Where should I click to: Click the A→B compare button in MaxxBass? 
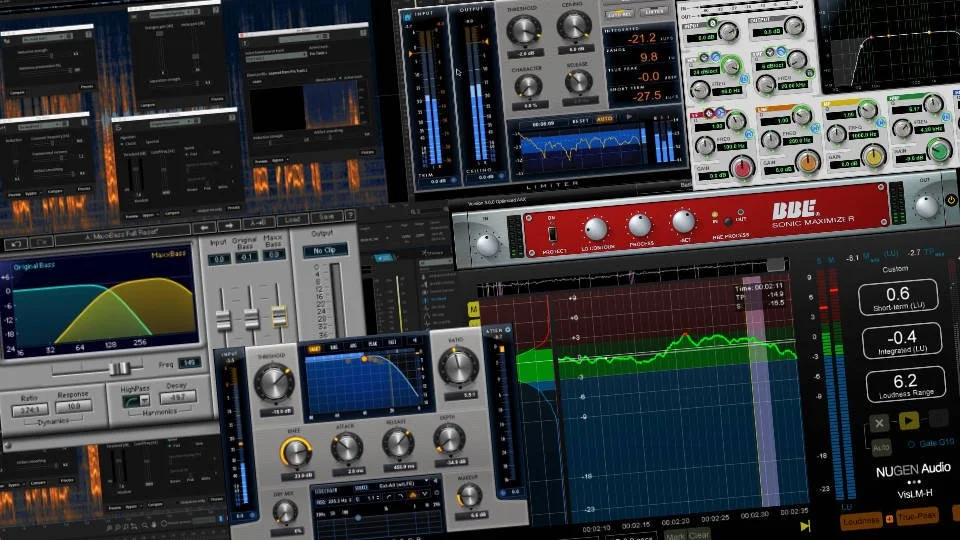pyautogui.click(x=258, y=223)
